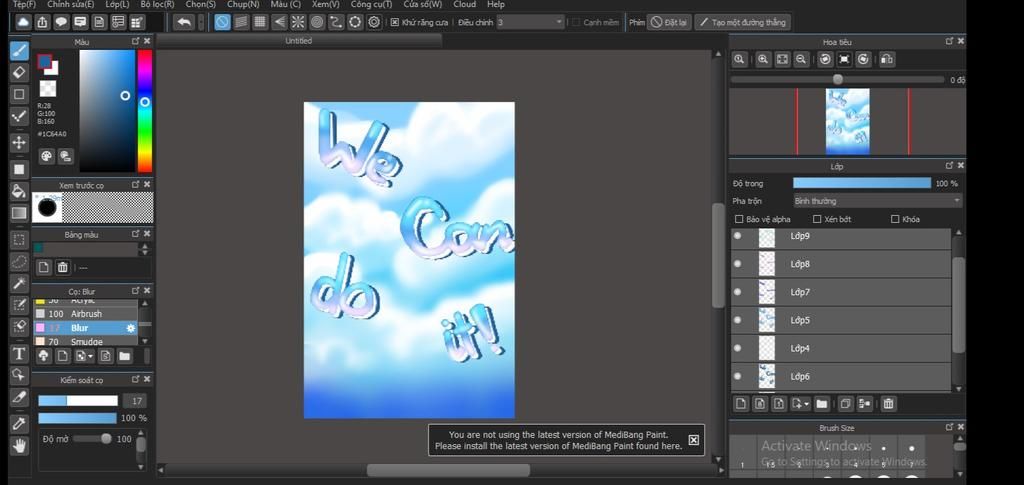The width and height of the screenshot is (1024, 485).
Task: Click the Đặt lại reset button
Action: pos(669,22)
